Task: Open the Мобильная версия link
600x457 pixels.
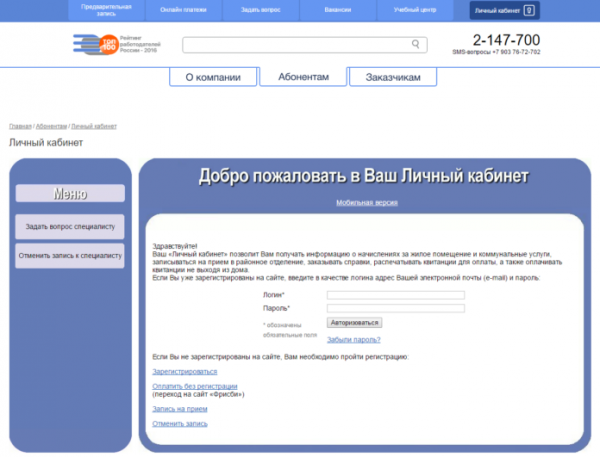Action: point(367,202)
